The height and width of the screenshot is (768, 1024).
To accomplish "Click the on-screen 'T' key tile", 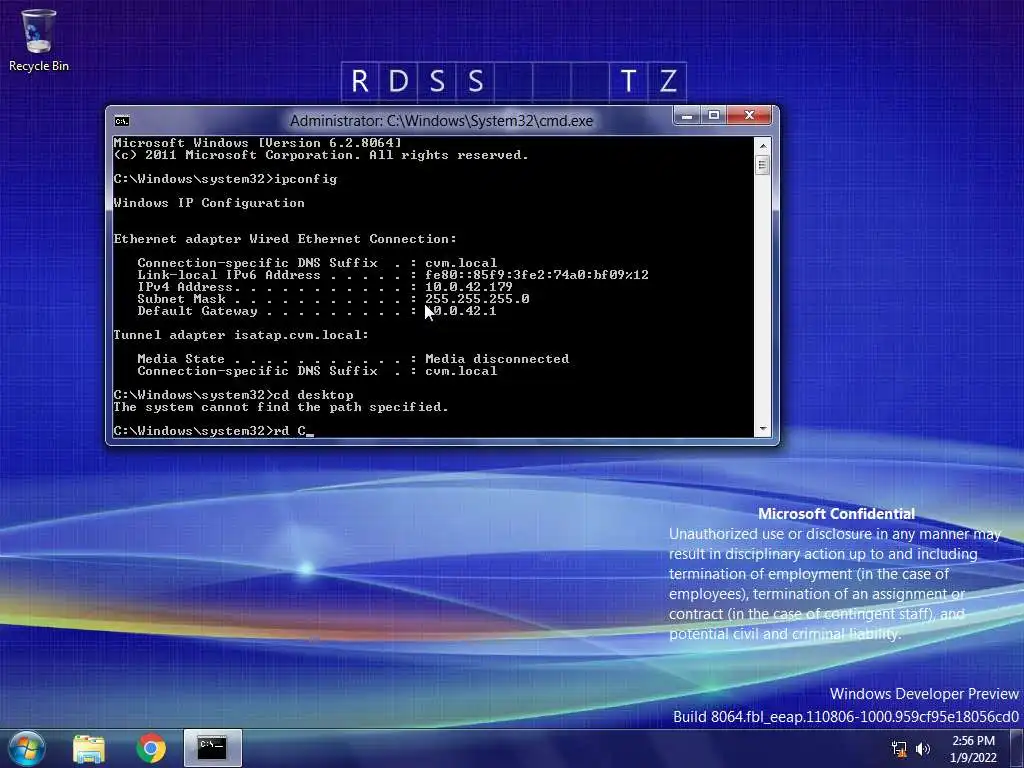I will (x=628, y=82).
